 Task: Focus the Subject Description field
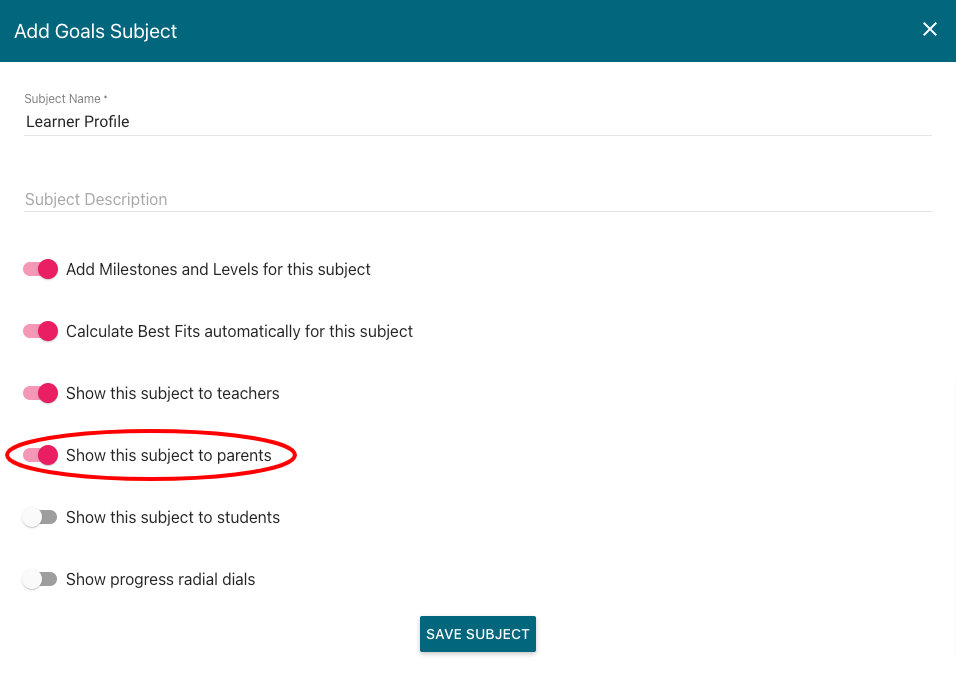477,199
